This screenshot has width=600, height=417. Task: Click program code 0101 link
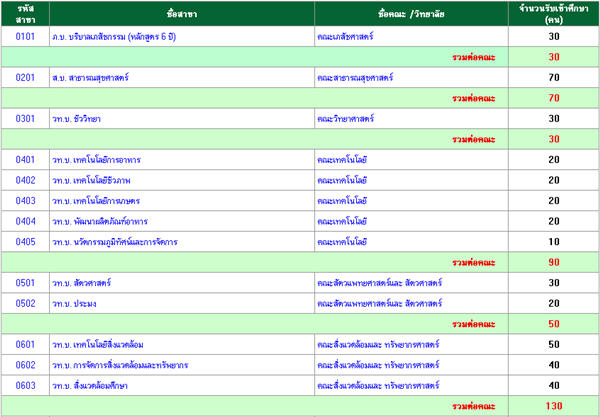point(25,36)
